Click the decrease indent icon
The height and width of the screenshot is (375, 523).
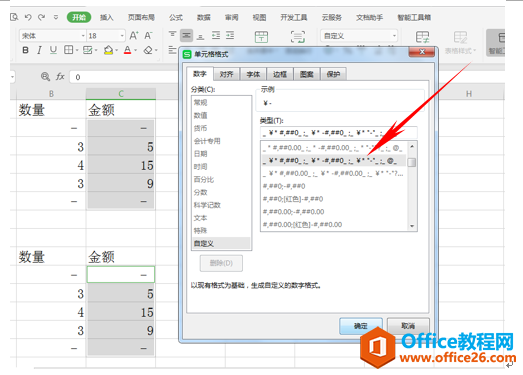(216, 35)
